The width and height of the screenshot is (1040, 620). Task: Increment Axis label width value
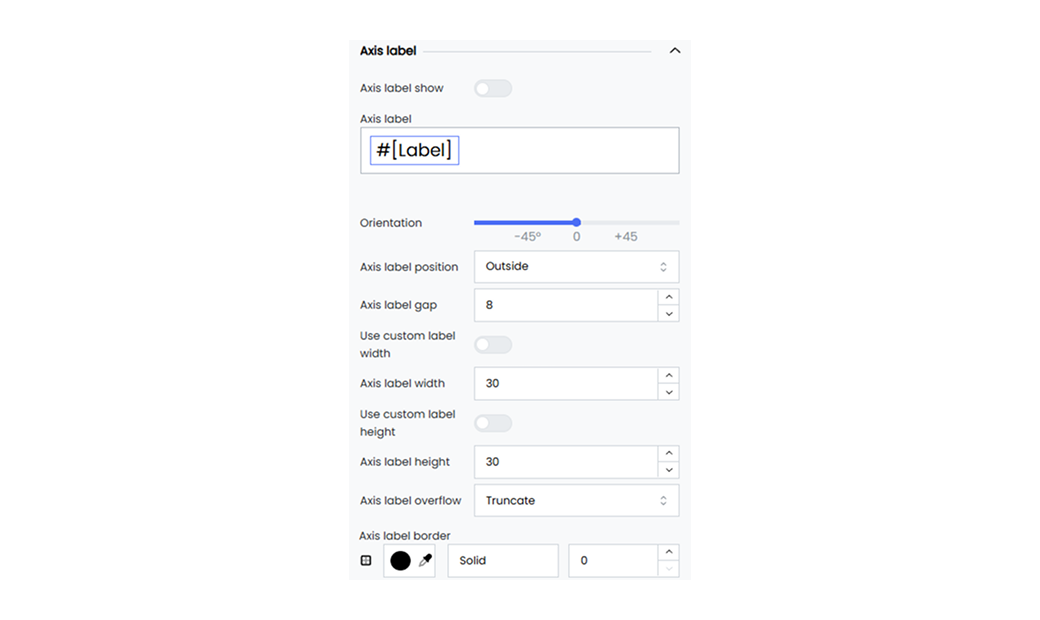click(x=669, y=375)
